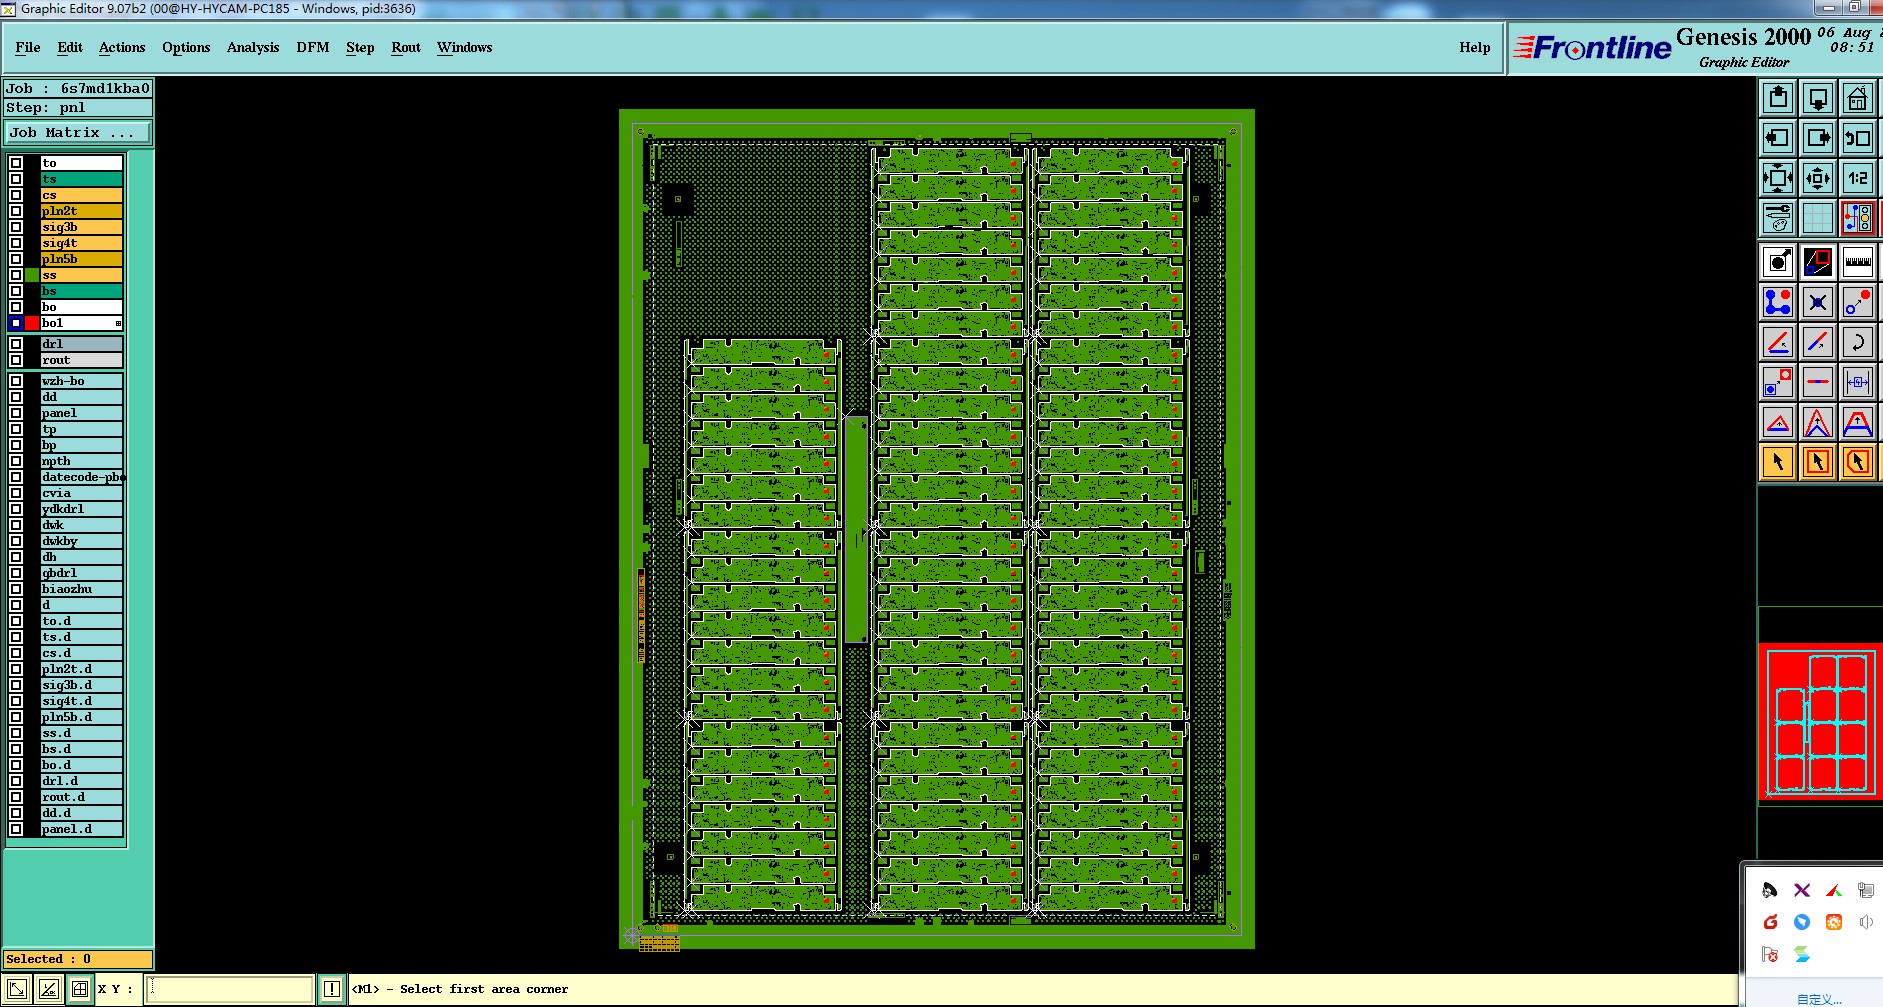Click the red line over blue bar edit icon
Screen dimensions: 1883x1007
(1778, 342)
